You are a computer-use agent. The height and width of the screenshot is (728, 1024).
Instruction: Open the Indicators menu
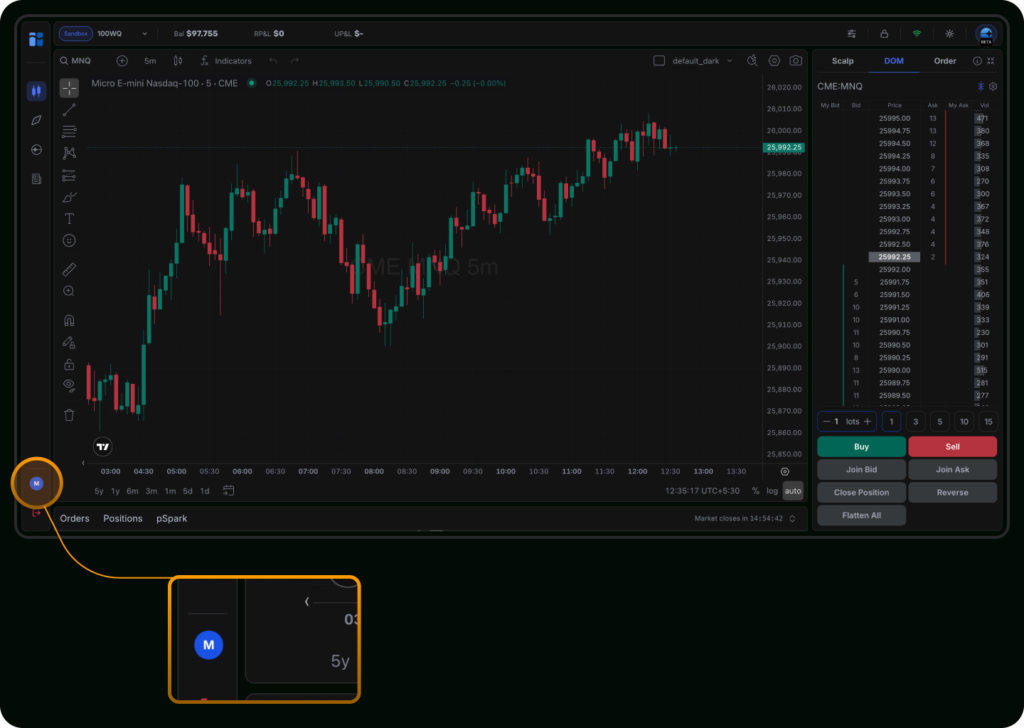tap(226, 61)
